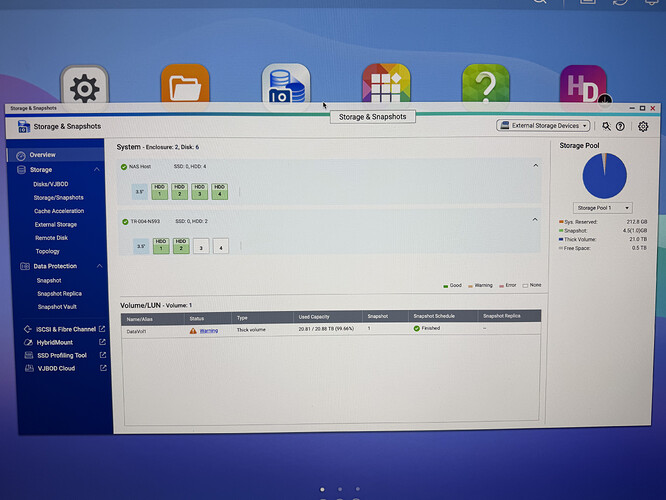Launch HD Station desktop icon
This screenshot has height=500, width=666.
point(583,87)
